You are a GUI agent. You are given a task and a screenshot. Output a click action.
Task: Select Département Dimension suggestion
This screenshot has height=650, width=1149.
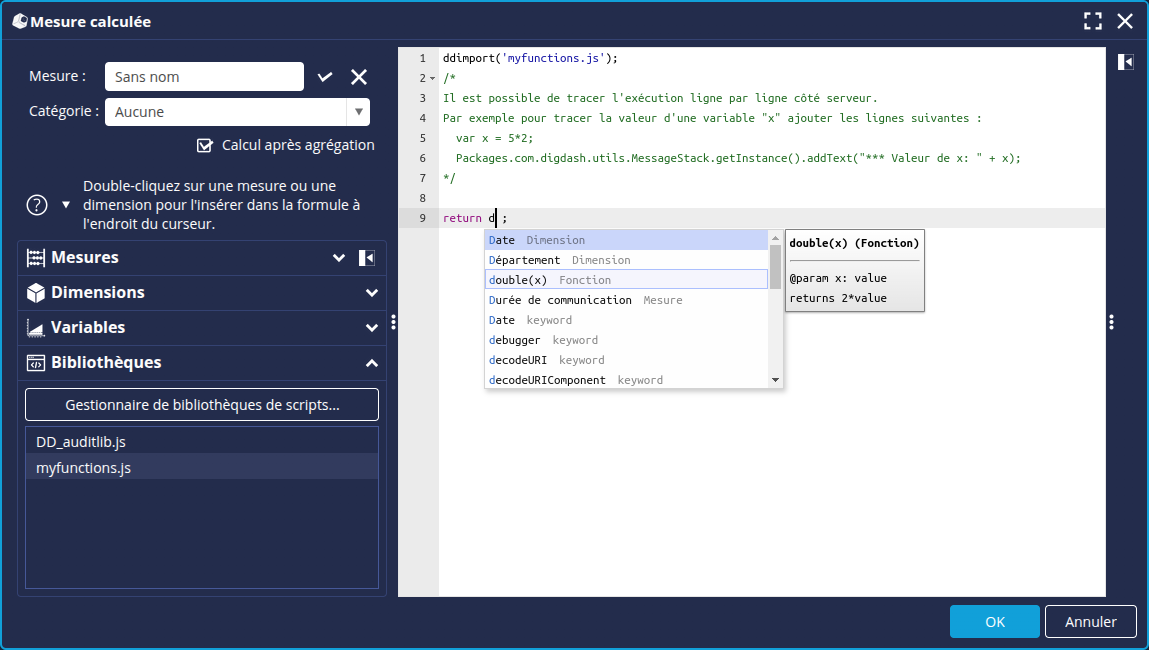click(627, 260)
